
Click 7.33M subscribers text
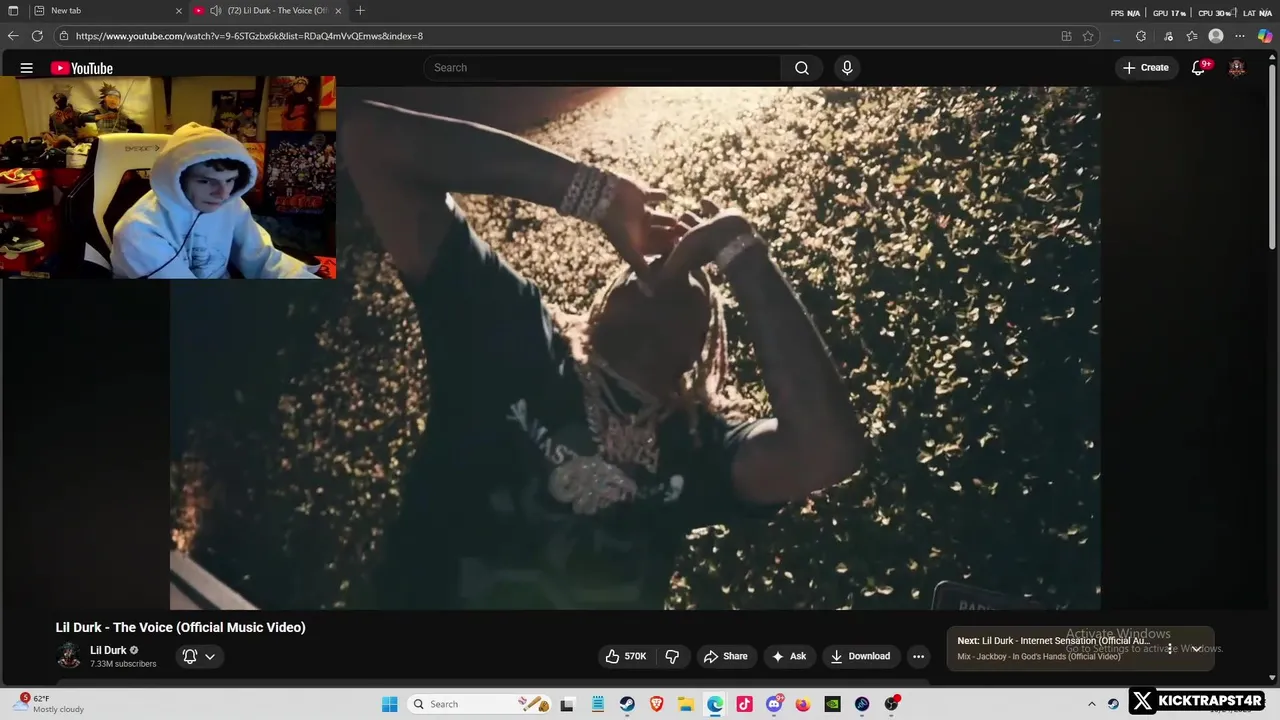pos(123,664)
